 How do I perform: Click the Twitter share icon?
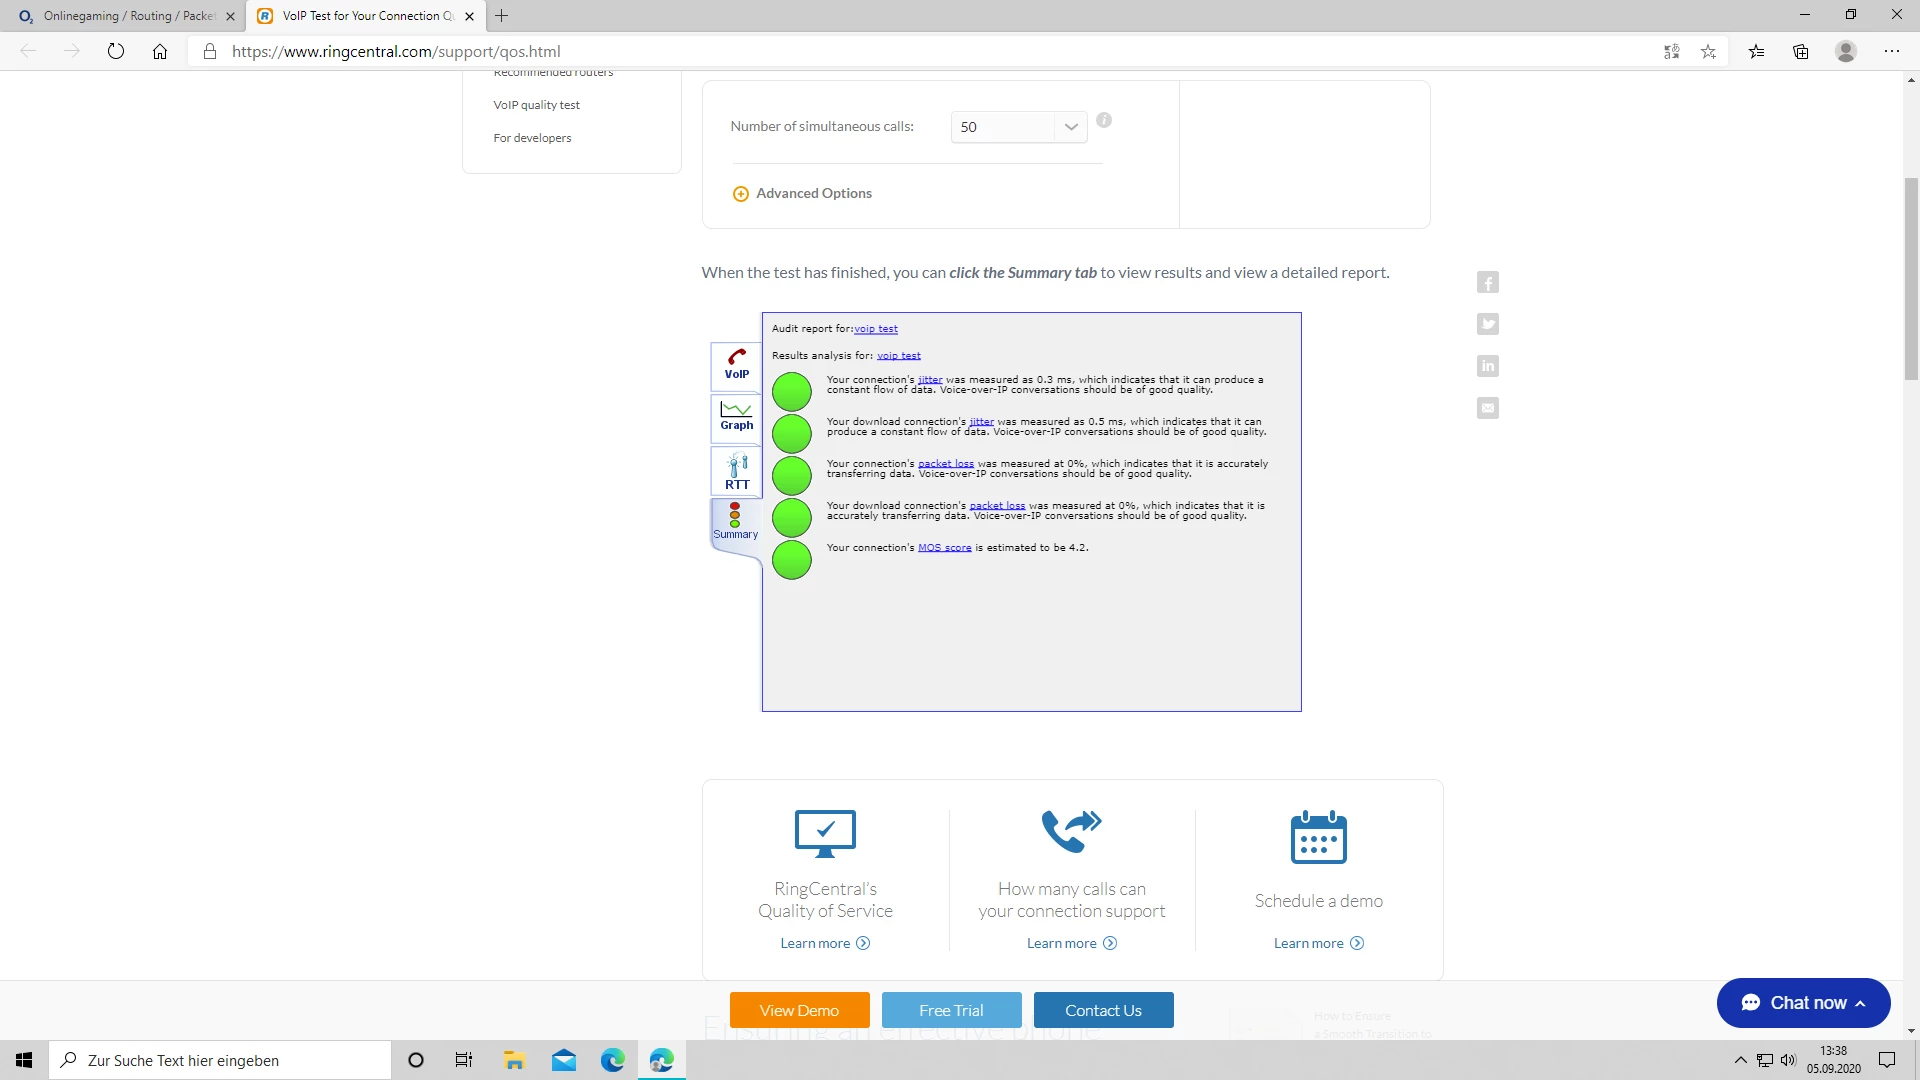(1488, 324)
